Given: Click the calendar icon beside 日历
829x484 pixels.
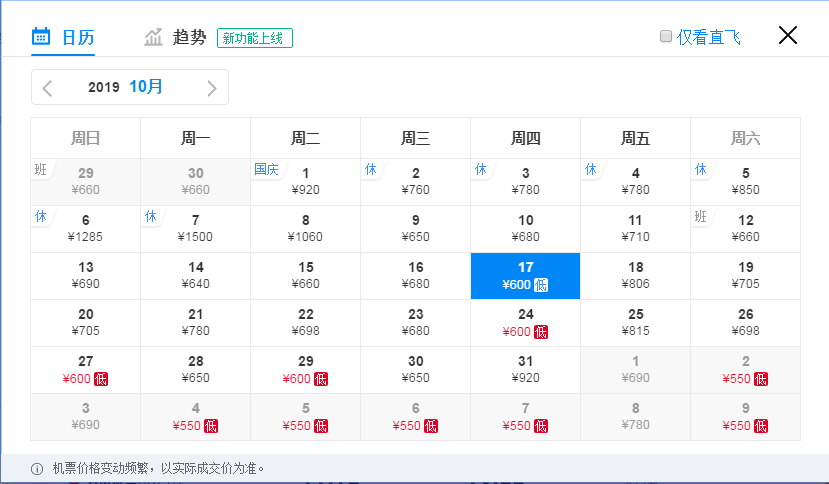Looking at the screenshot, I should point(41,36).
